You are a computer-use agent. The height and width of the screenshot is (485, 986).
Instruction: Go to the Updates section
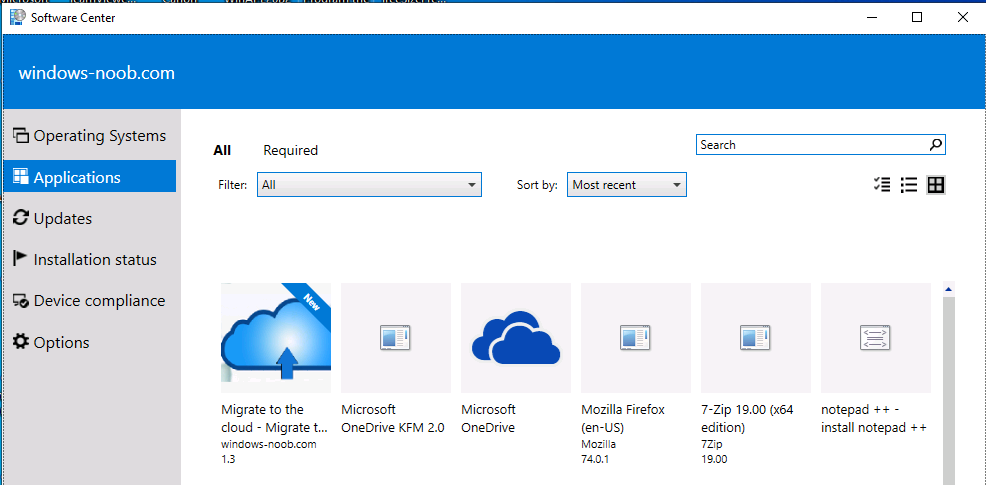(90, 218)
